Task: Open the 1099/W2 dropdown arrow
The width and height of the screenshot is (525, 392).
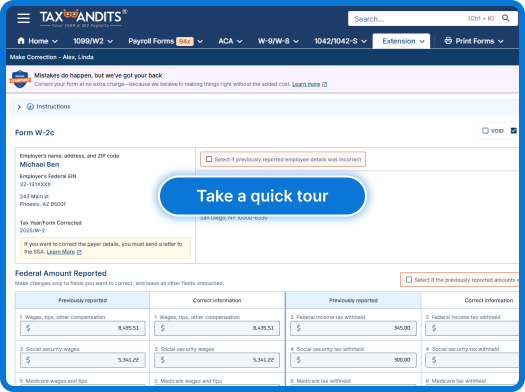Action: pyautogui.click(x=110, y=41)
